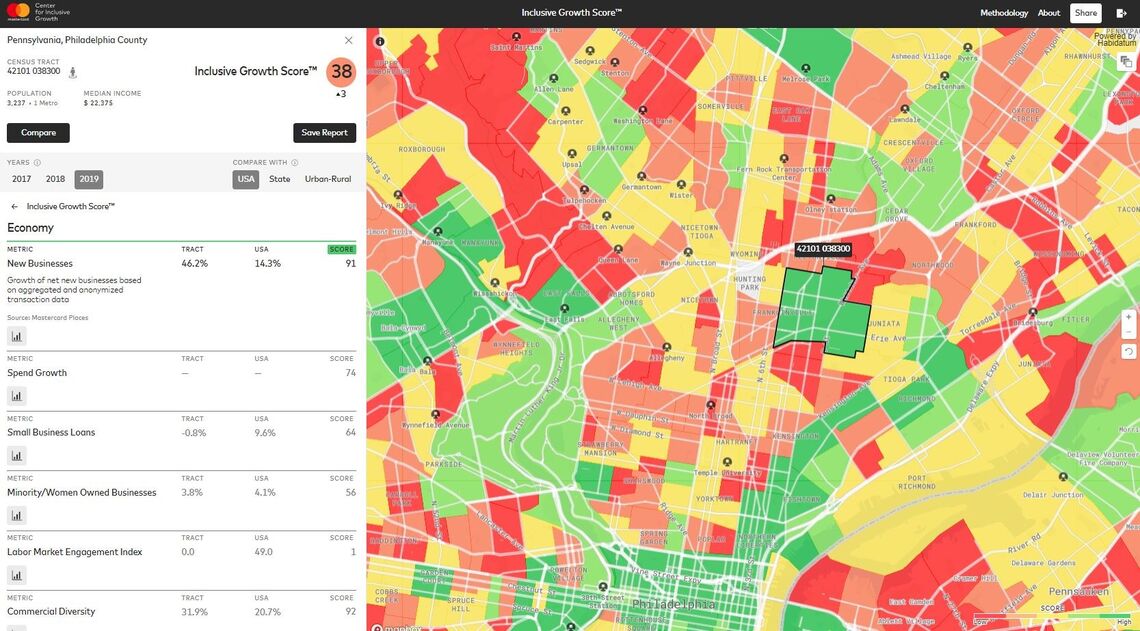Click the exit/sign-out icon in top bar
This screenshot has height=631, width=1140.
click(x=1122, y=13)
